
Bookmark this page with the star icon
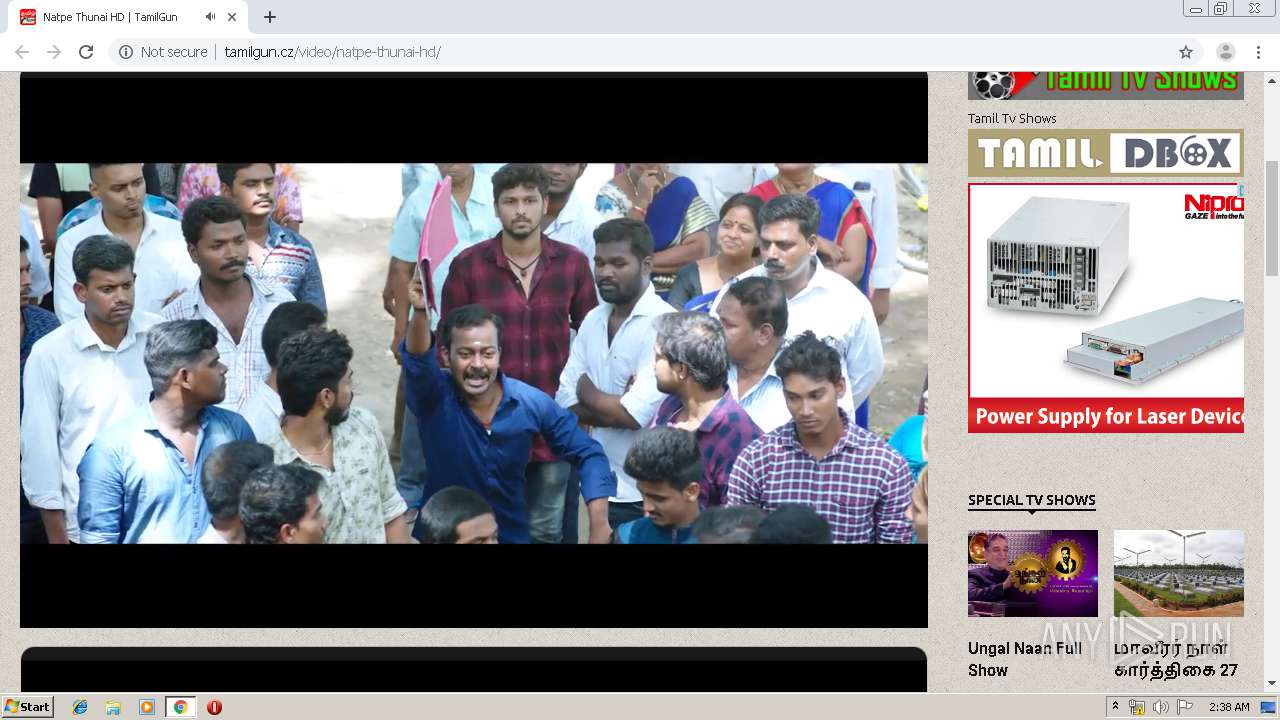coord(1186,52)
